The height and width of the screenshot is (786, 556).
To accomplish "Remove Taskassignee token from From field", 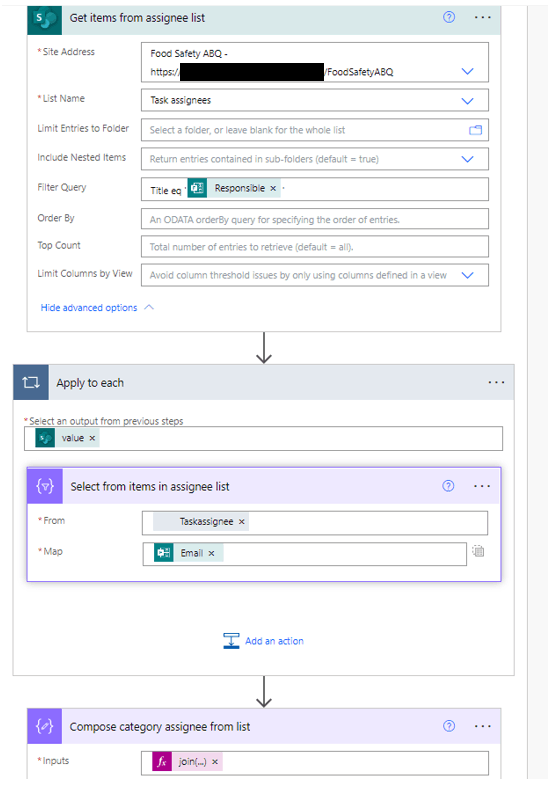I will coord(242,522).
